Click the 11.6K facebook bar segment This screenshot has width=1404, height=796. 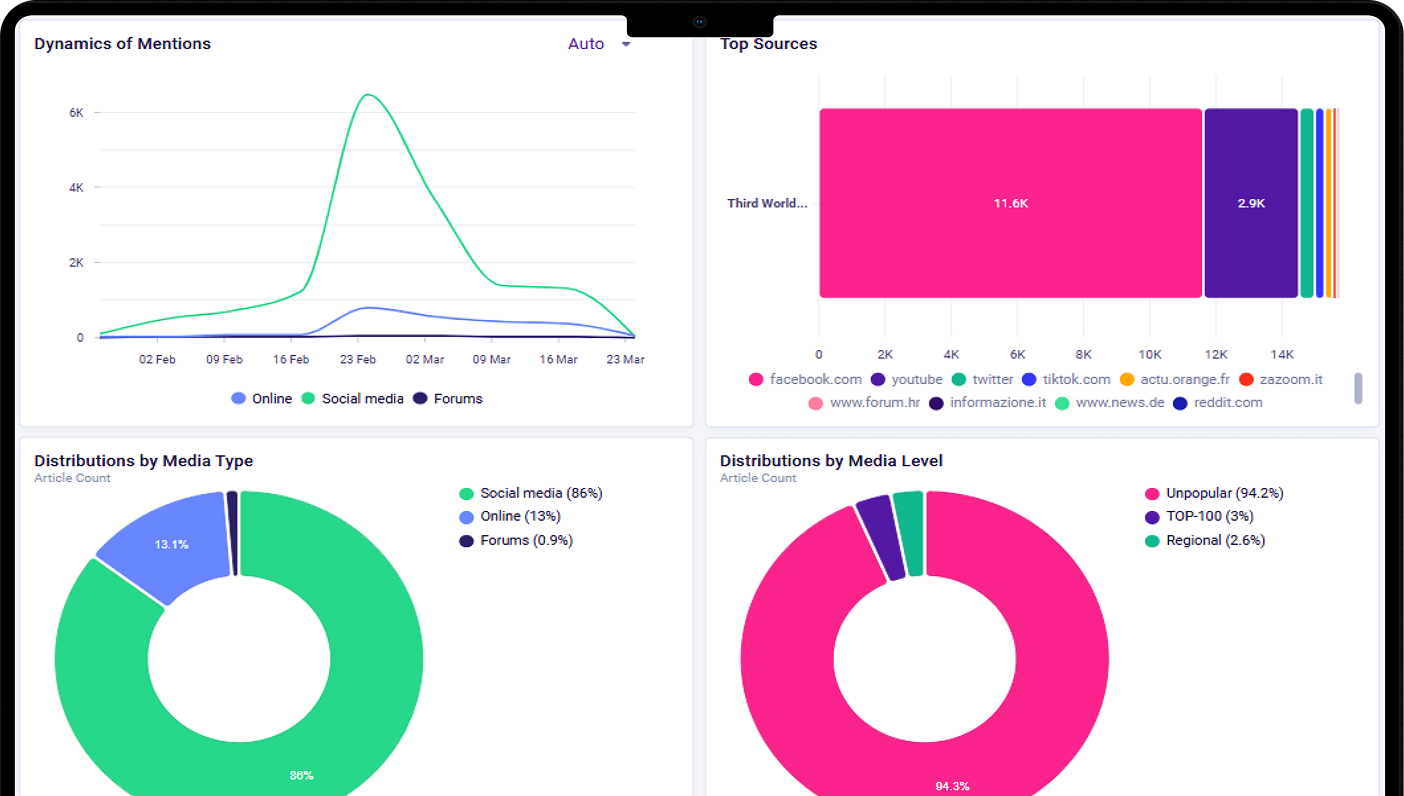click(1010, 203)
